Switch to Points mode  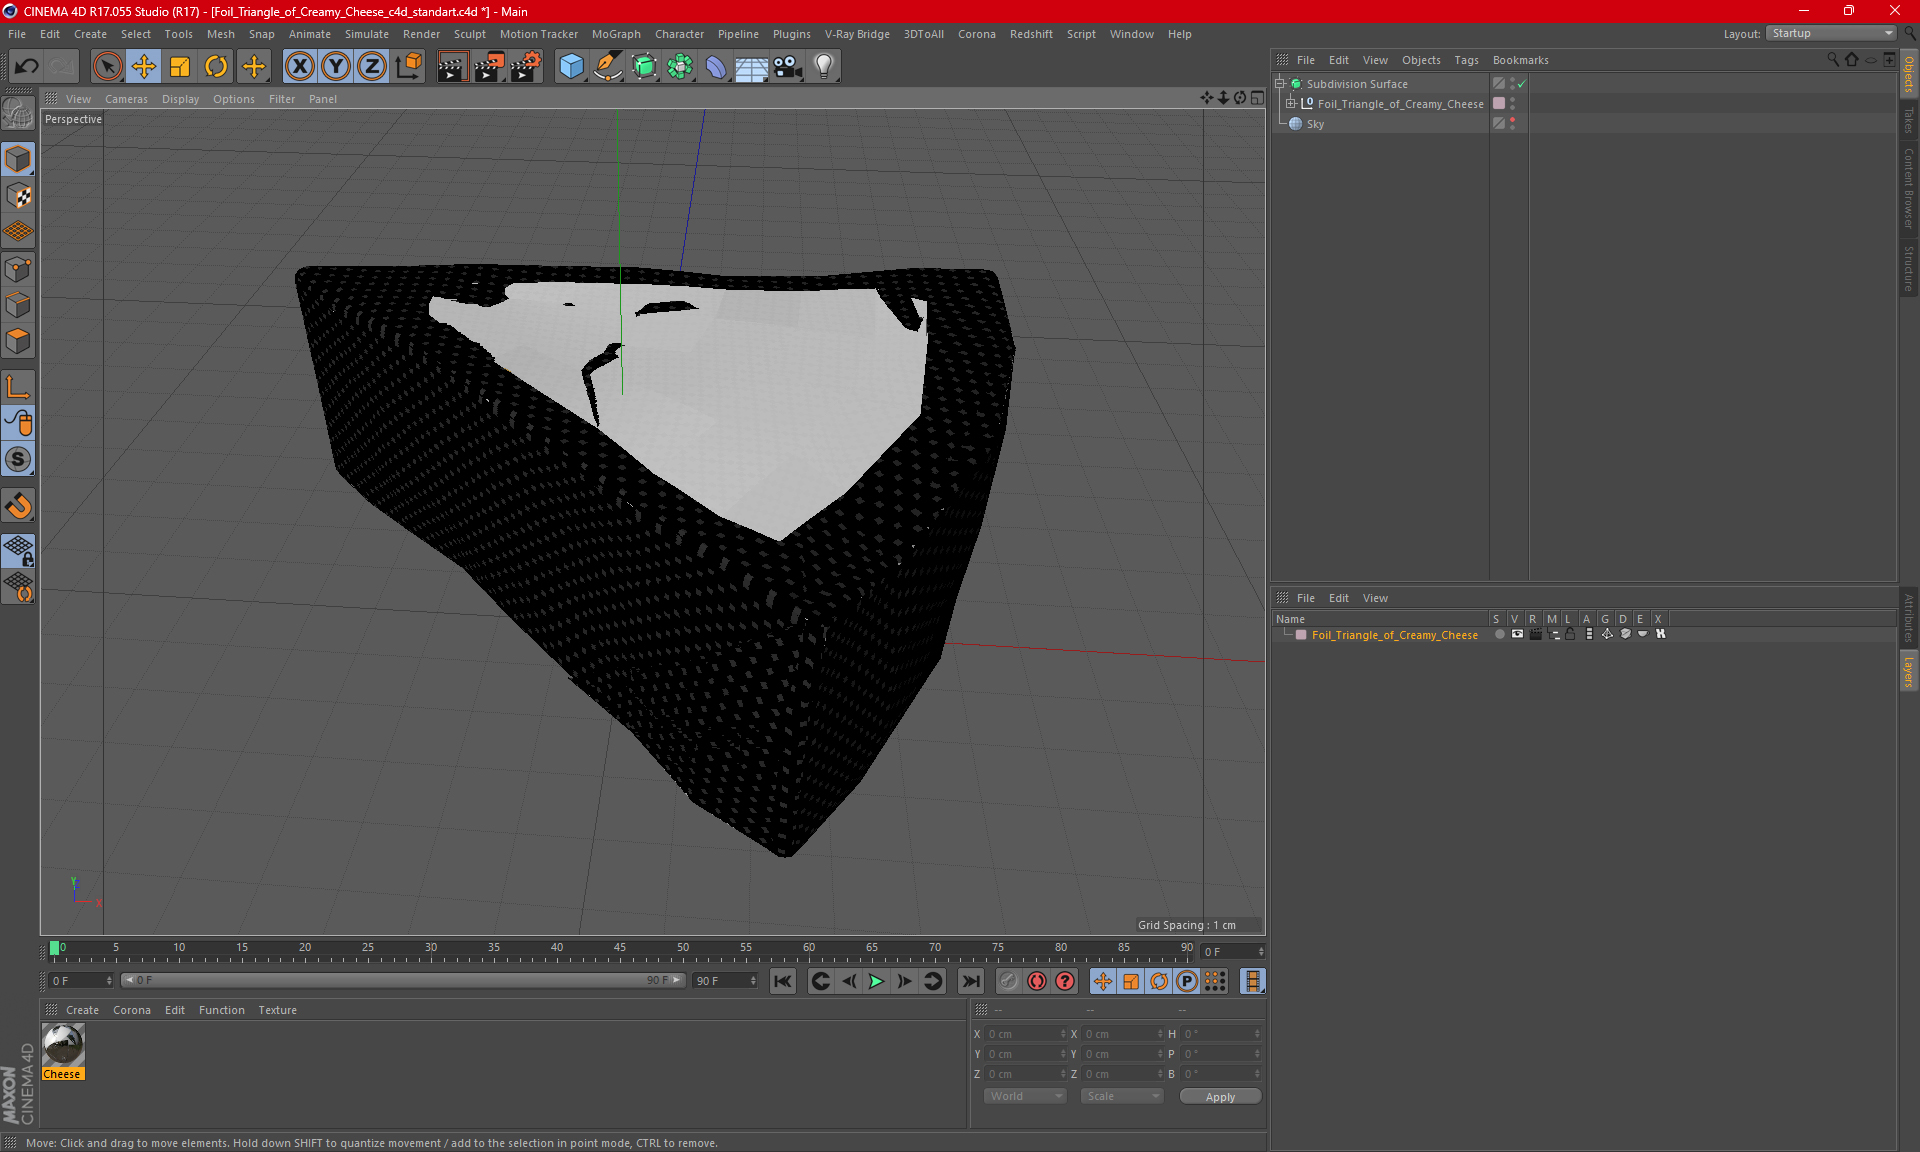(18, 268)
